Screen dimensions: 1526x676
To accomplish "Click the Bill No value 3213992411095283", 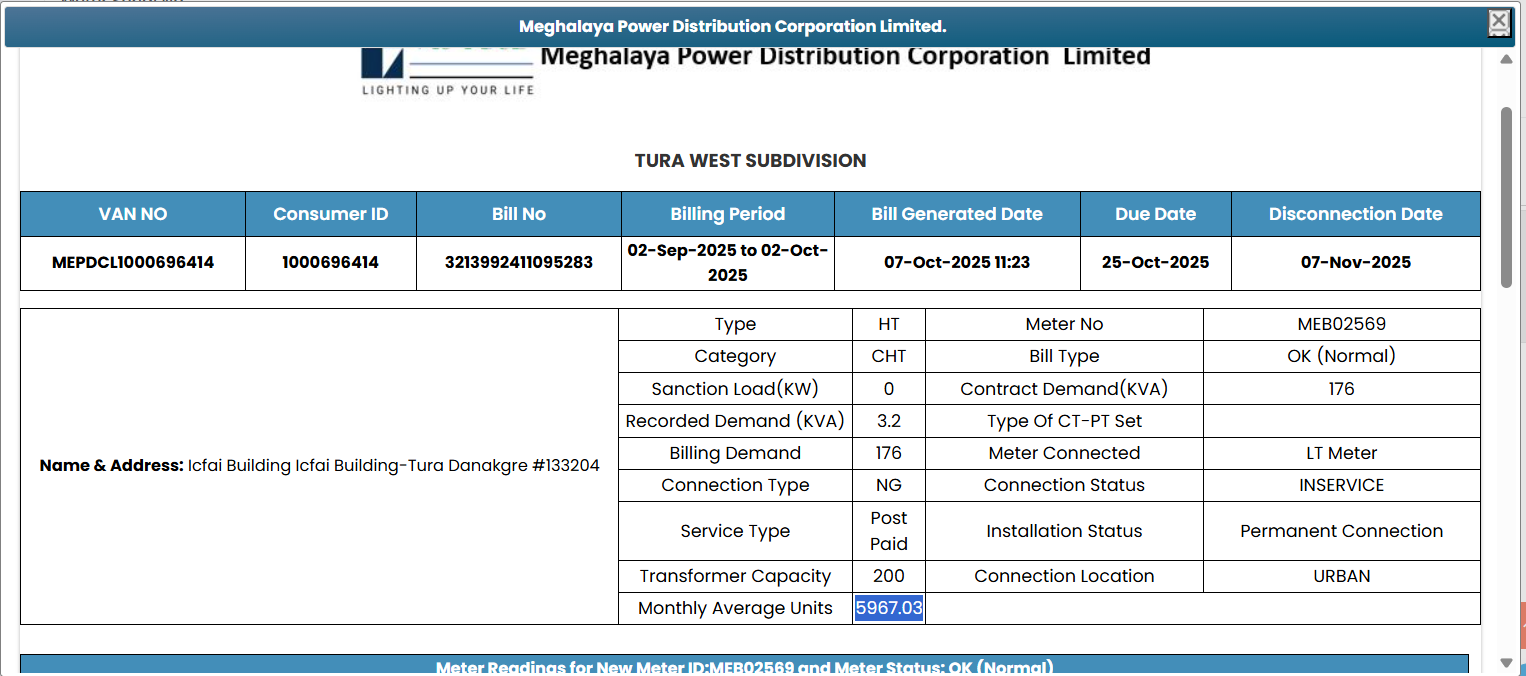I will (518, 263).
